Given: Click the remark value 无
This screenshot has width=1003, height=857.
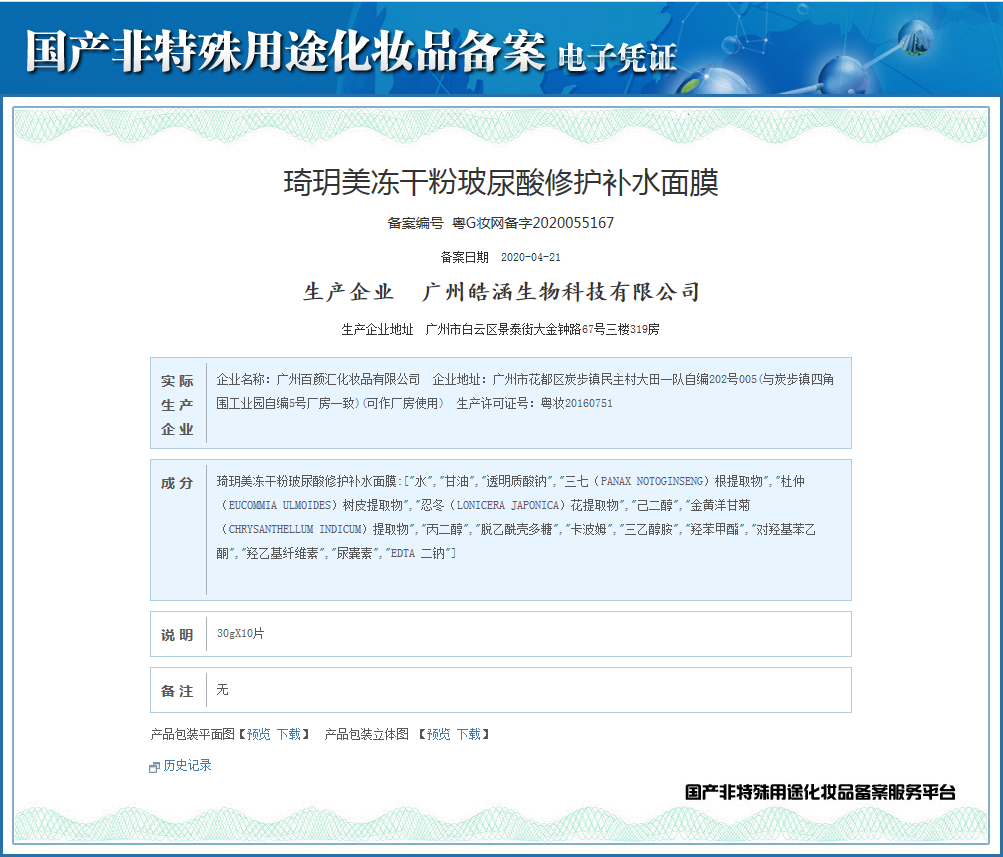Looking at the screenshot, I should coord(223,689).
